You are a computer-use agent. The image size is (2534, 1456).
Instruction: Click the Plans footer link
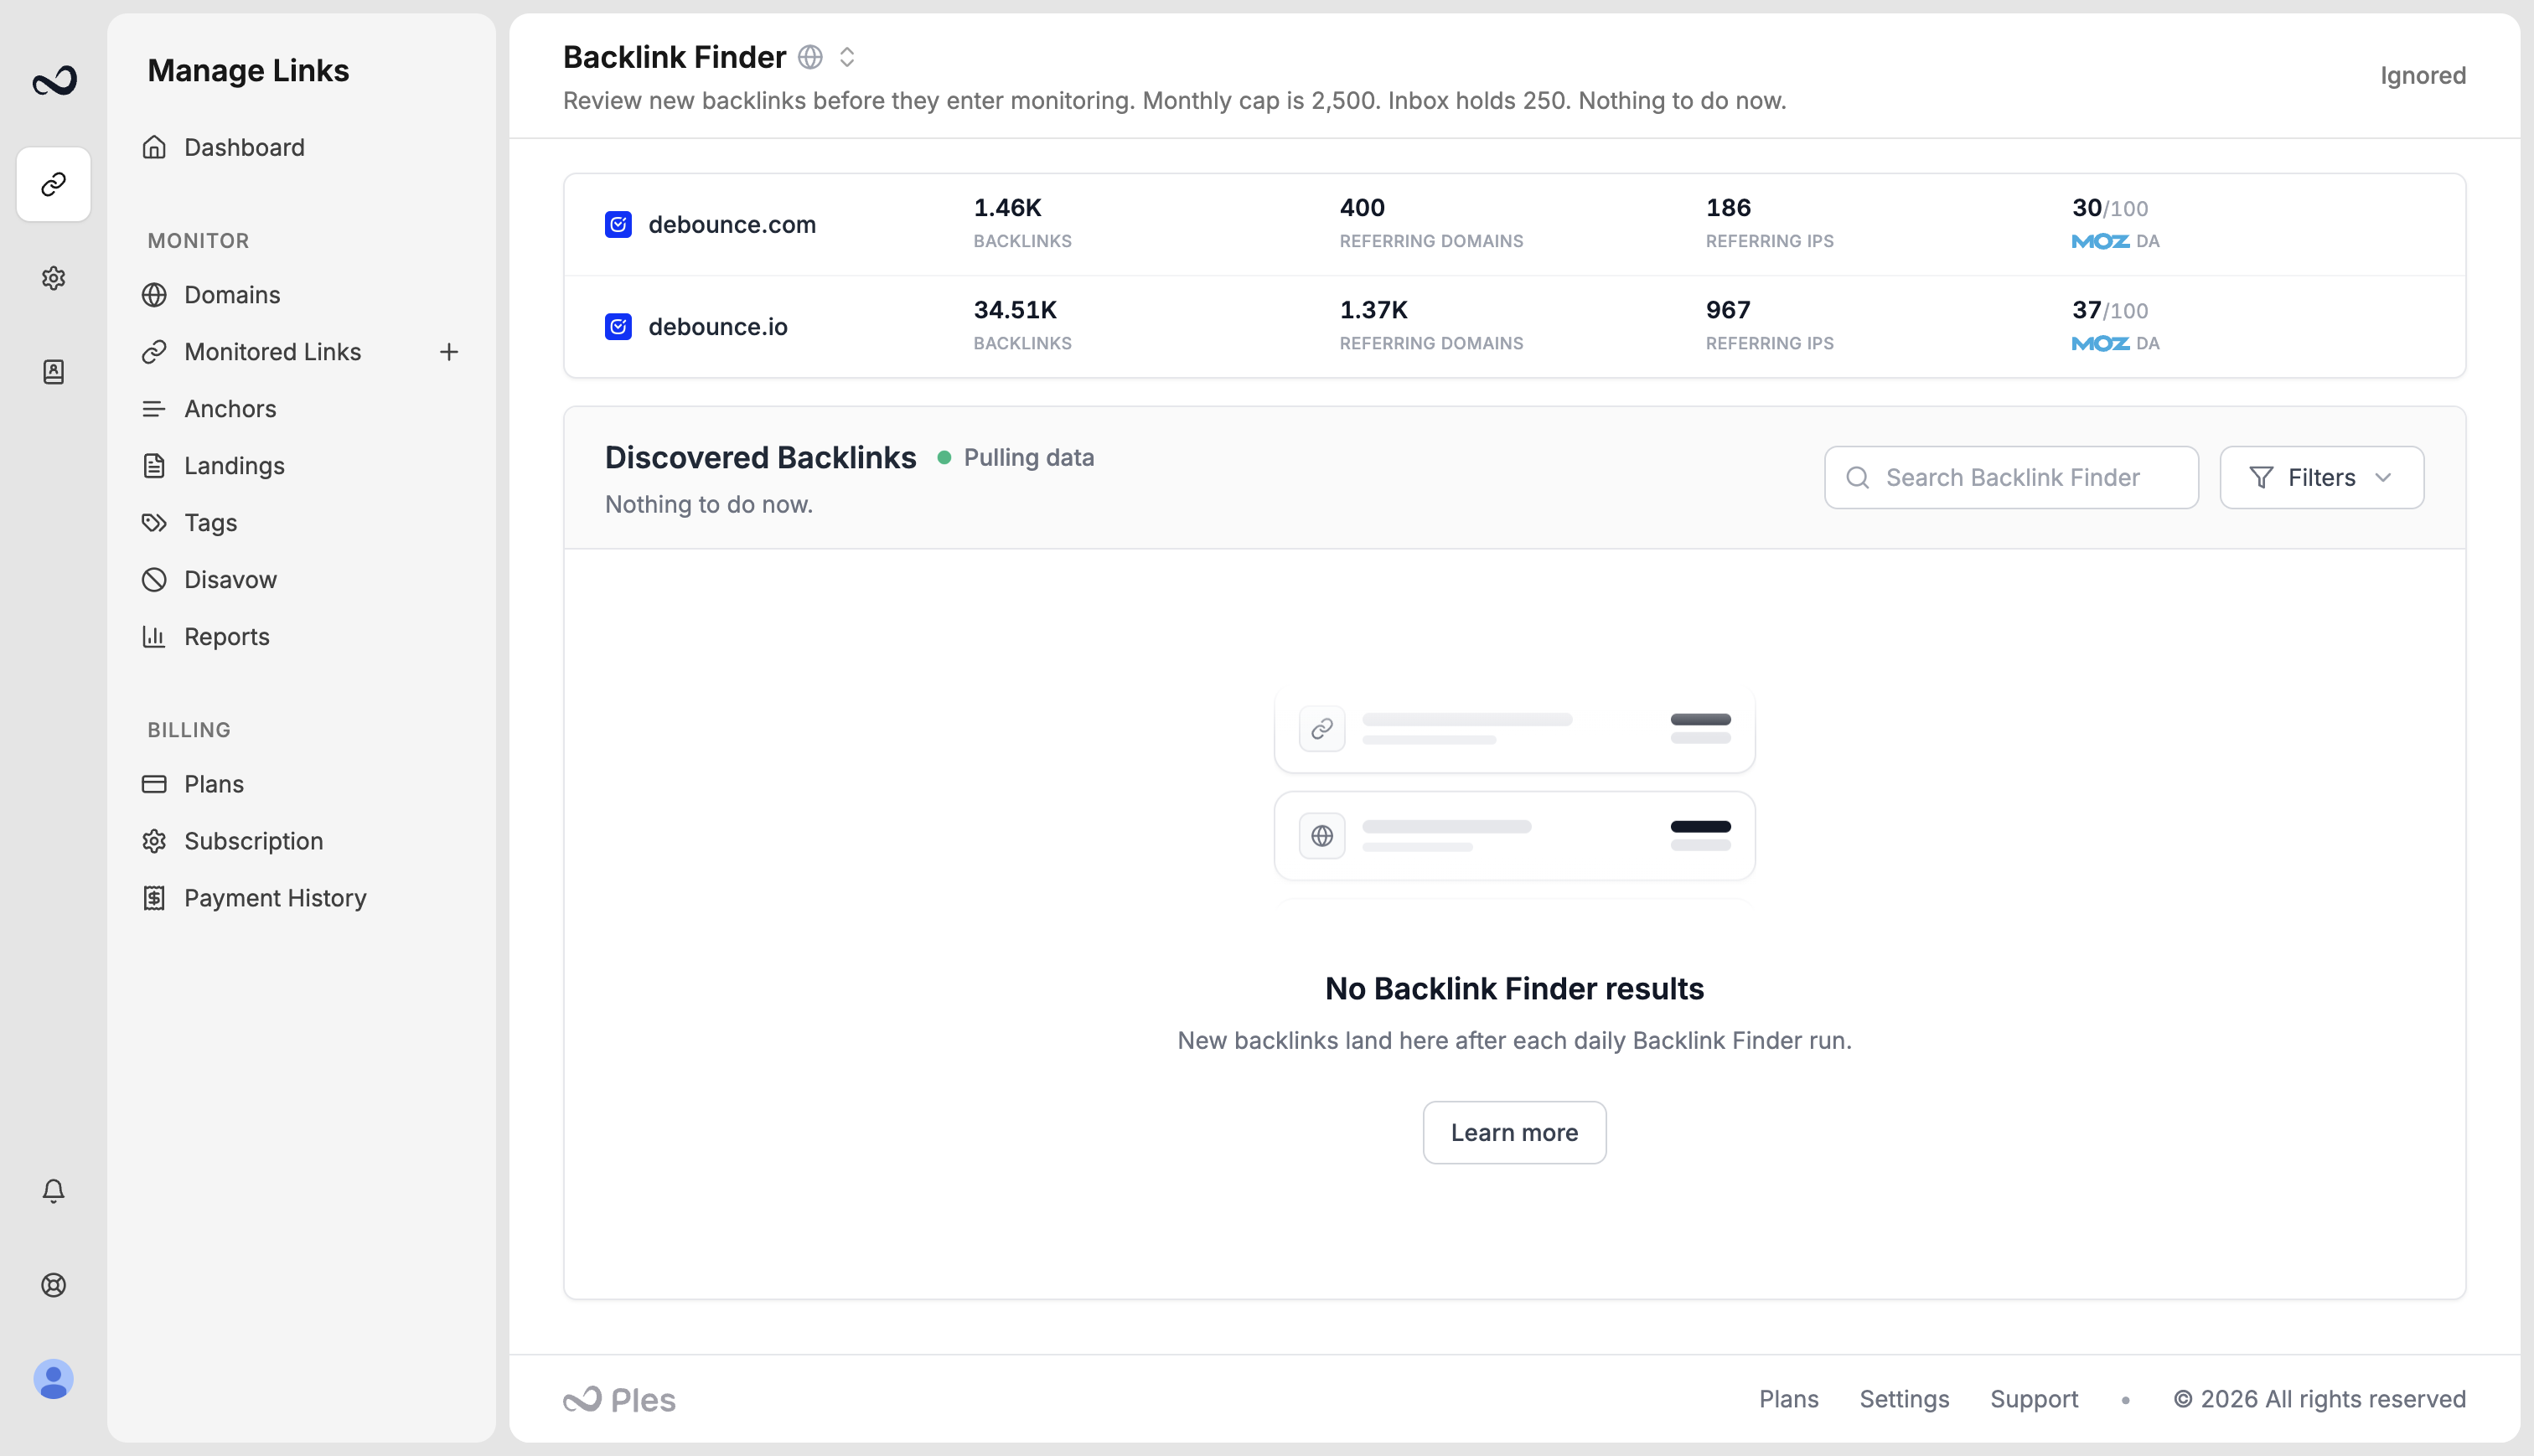pos(1789,1399)
